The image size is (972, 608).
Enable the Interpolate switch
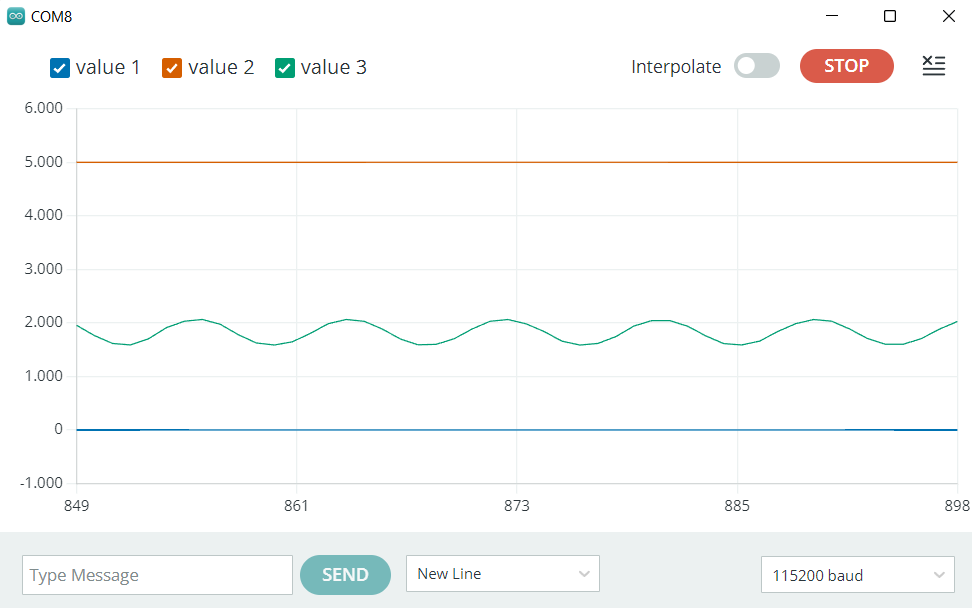[756, 66]
